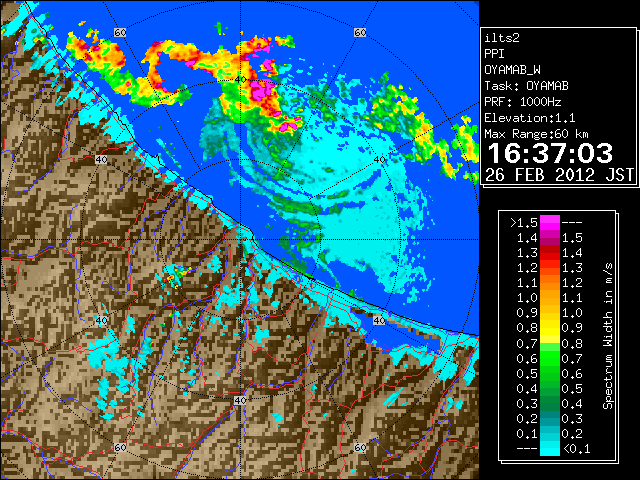
Task: Pick the teal 0.2–0.3 legend color band
Action: click(x=550, y=418)
